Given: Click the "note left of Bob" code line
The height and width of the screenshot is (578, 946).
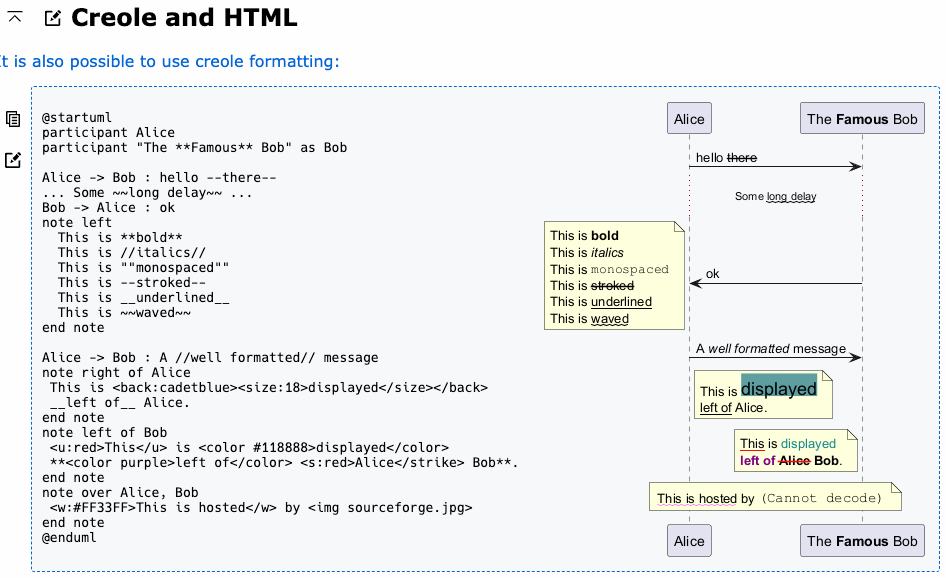Looking at the screenshot, I should click(x=104, y=433).
